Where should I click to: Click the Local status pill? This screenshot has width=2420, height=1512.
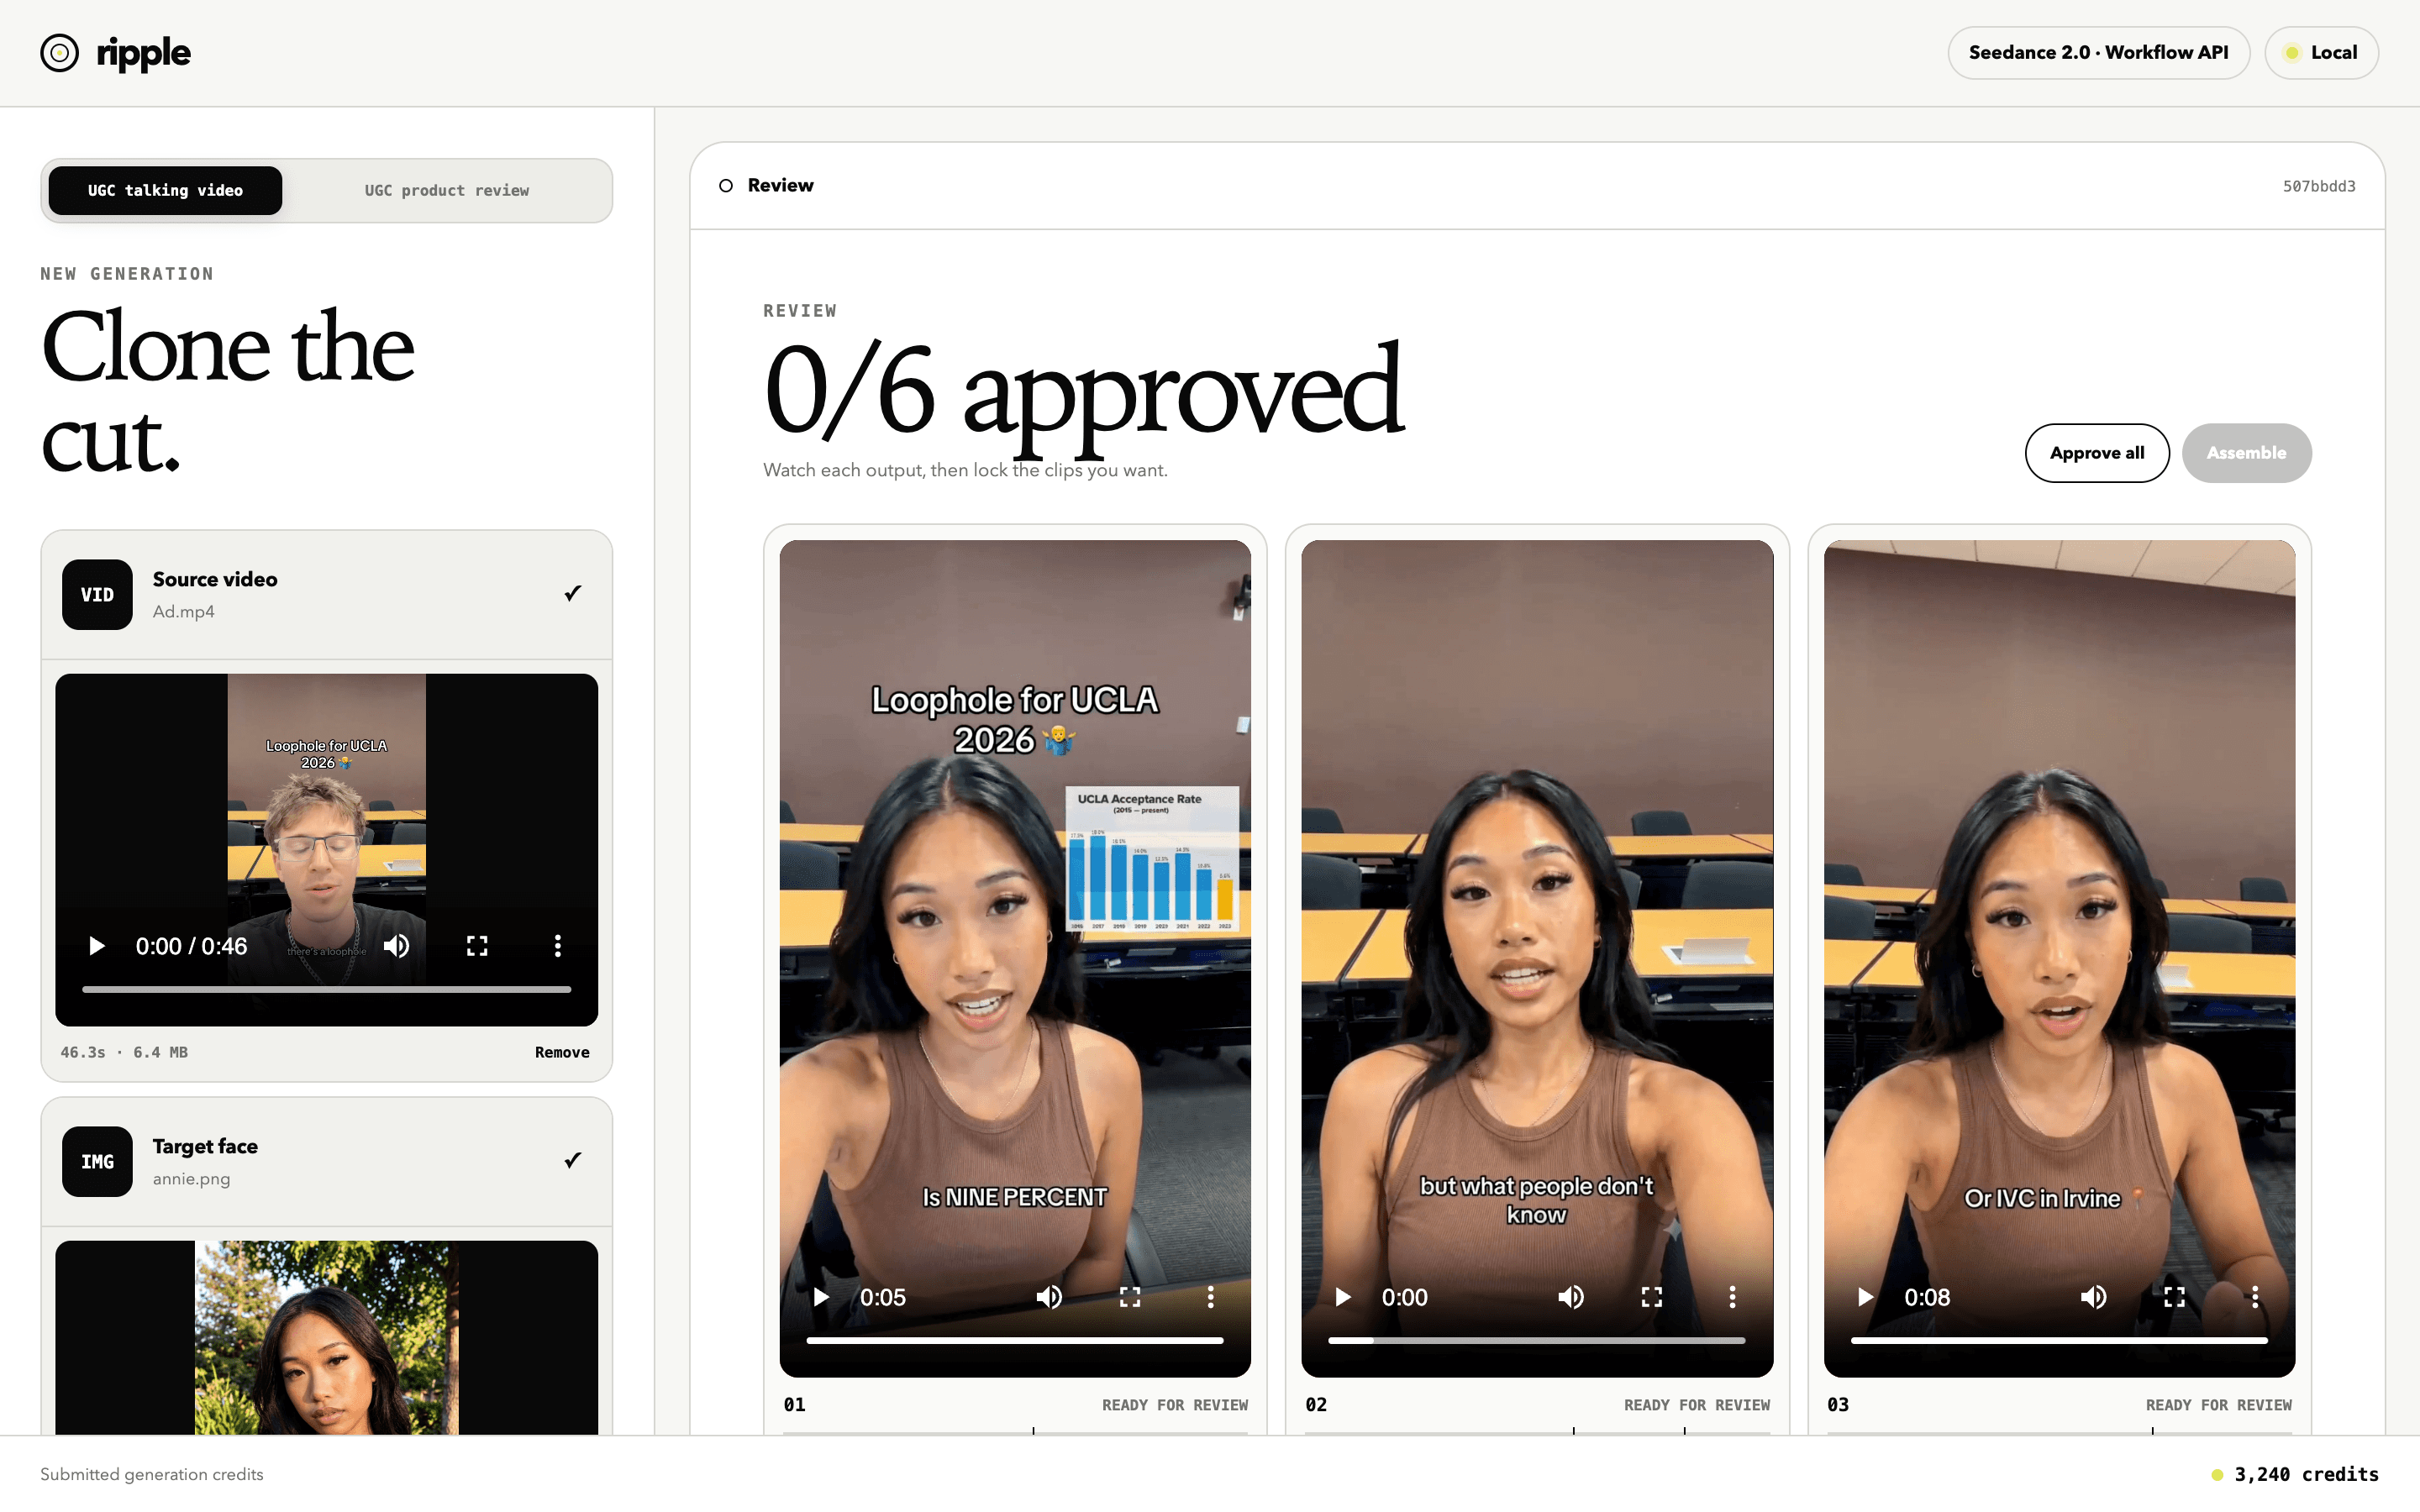point(2321,53)
